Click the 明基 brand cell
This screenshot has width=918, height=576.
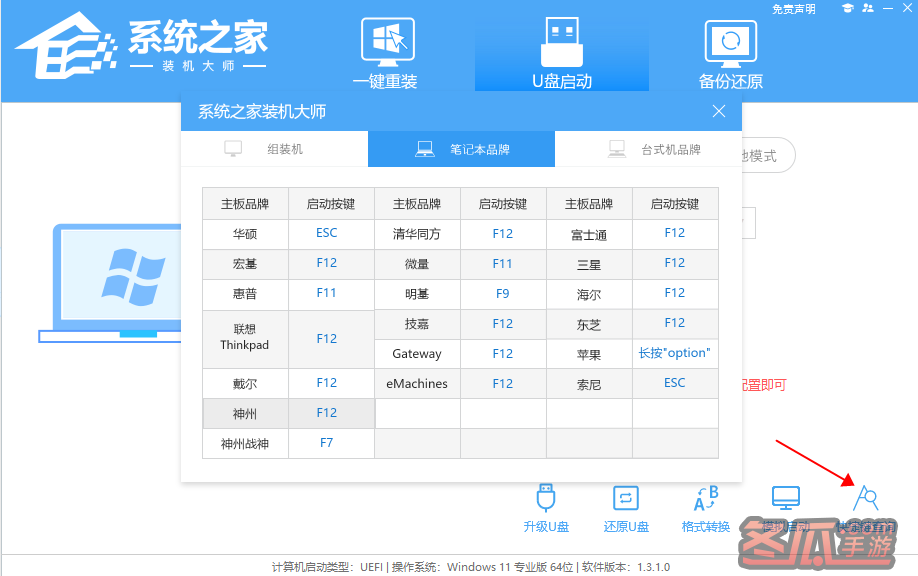(x=417, y=294)
